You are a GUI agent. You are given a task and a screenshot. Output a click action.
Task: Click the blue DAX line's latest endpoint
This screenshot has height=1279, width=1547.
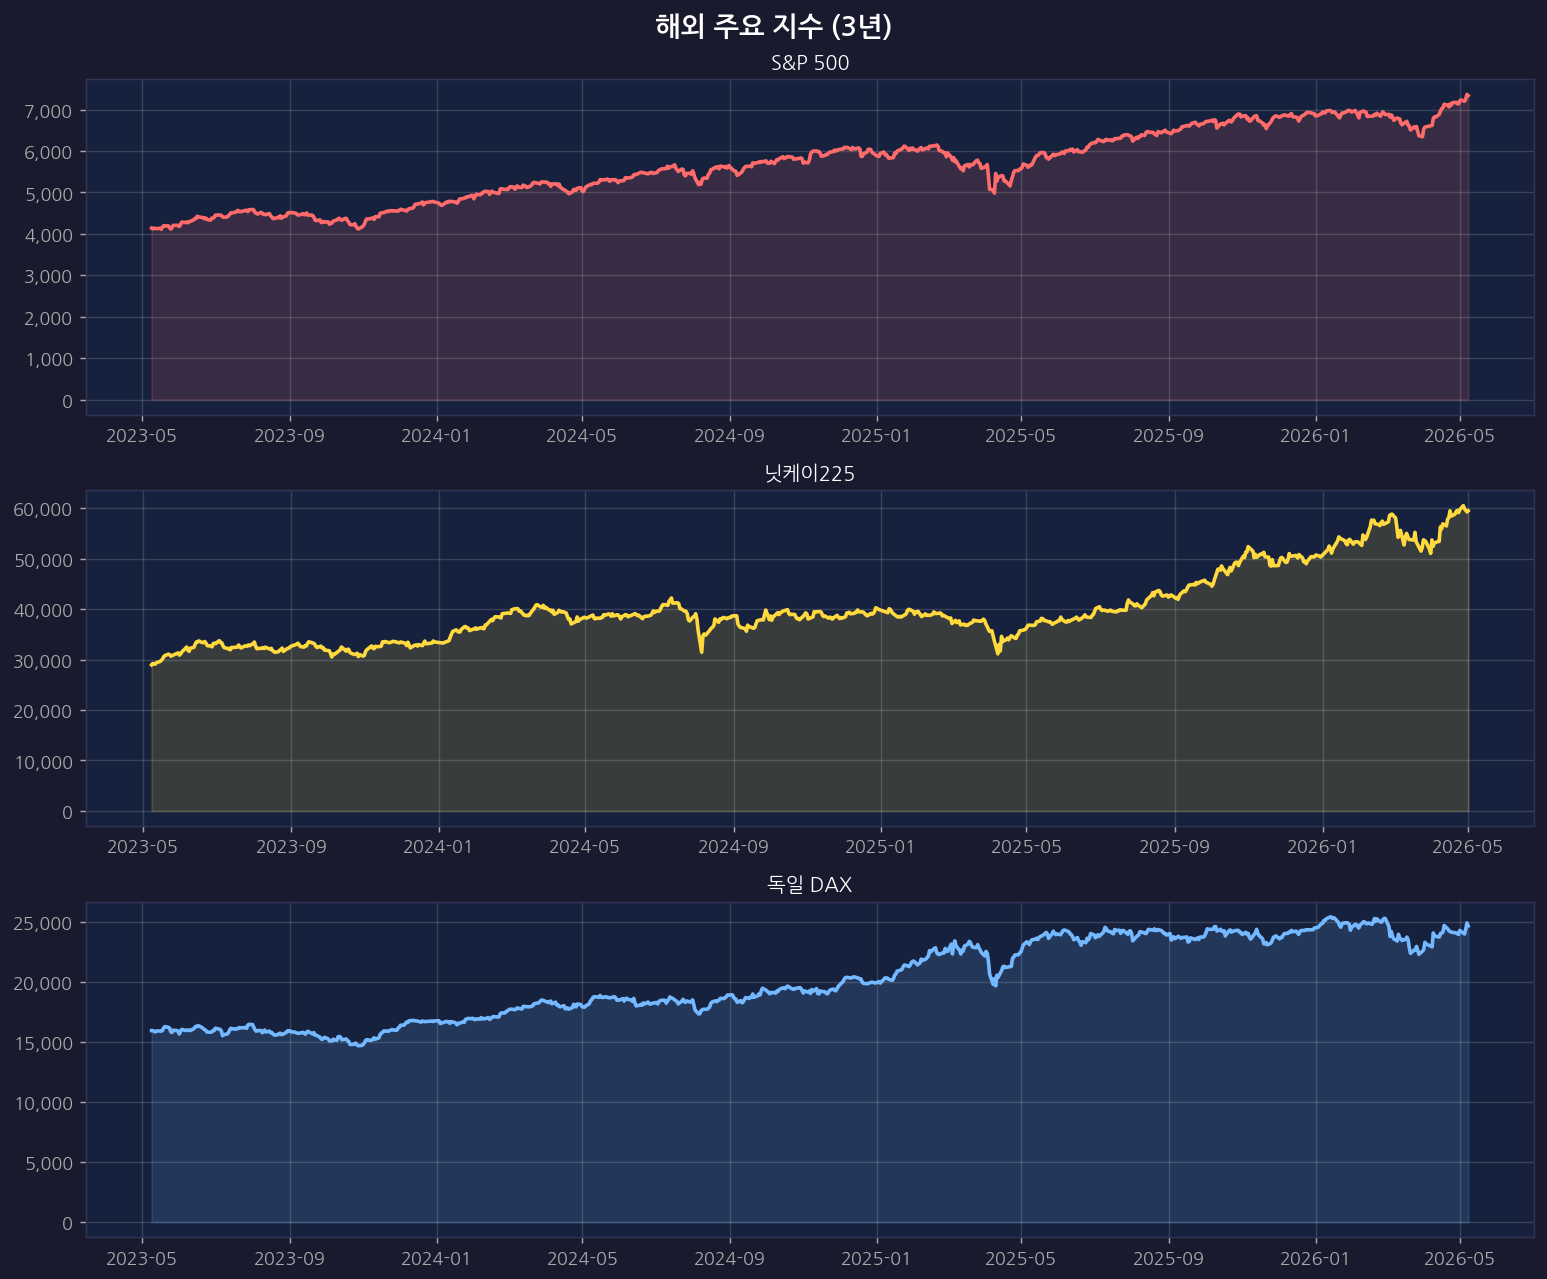click(1468, 925)
